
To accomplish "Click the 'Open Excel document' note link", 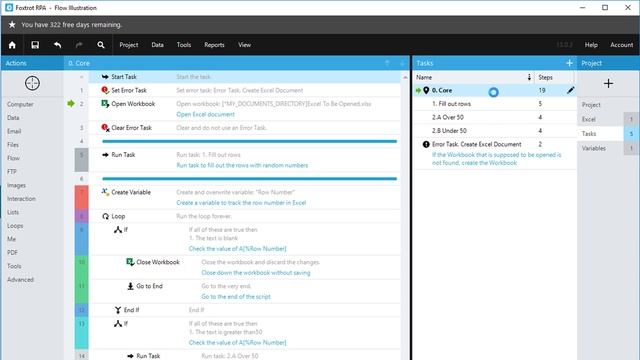I will pyautogui.click(x=205, y=114).
